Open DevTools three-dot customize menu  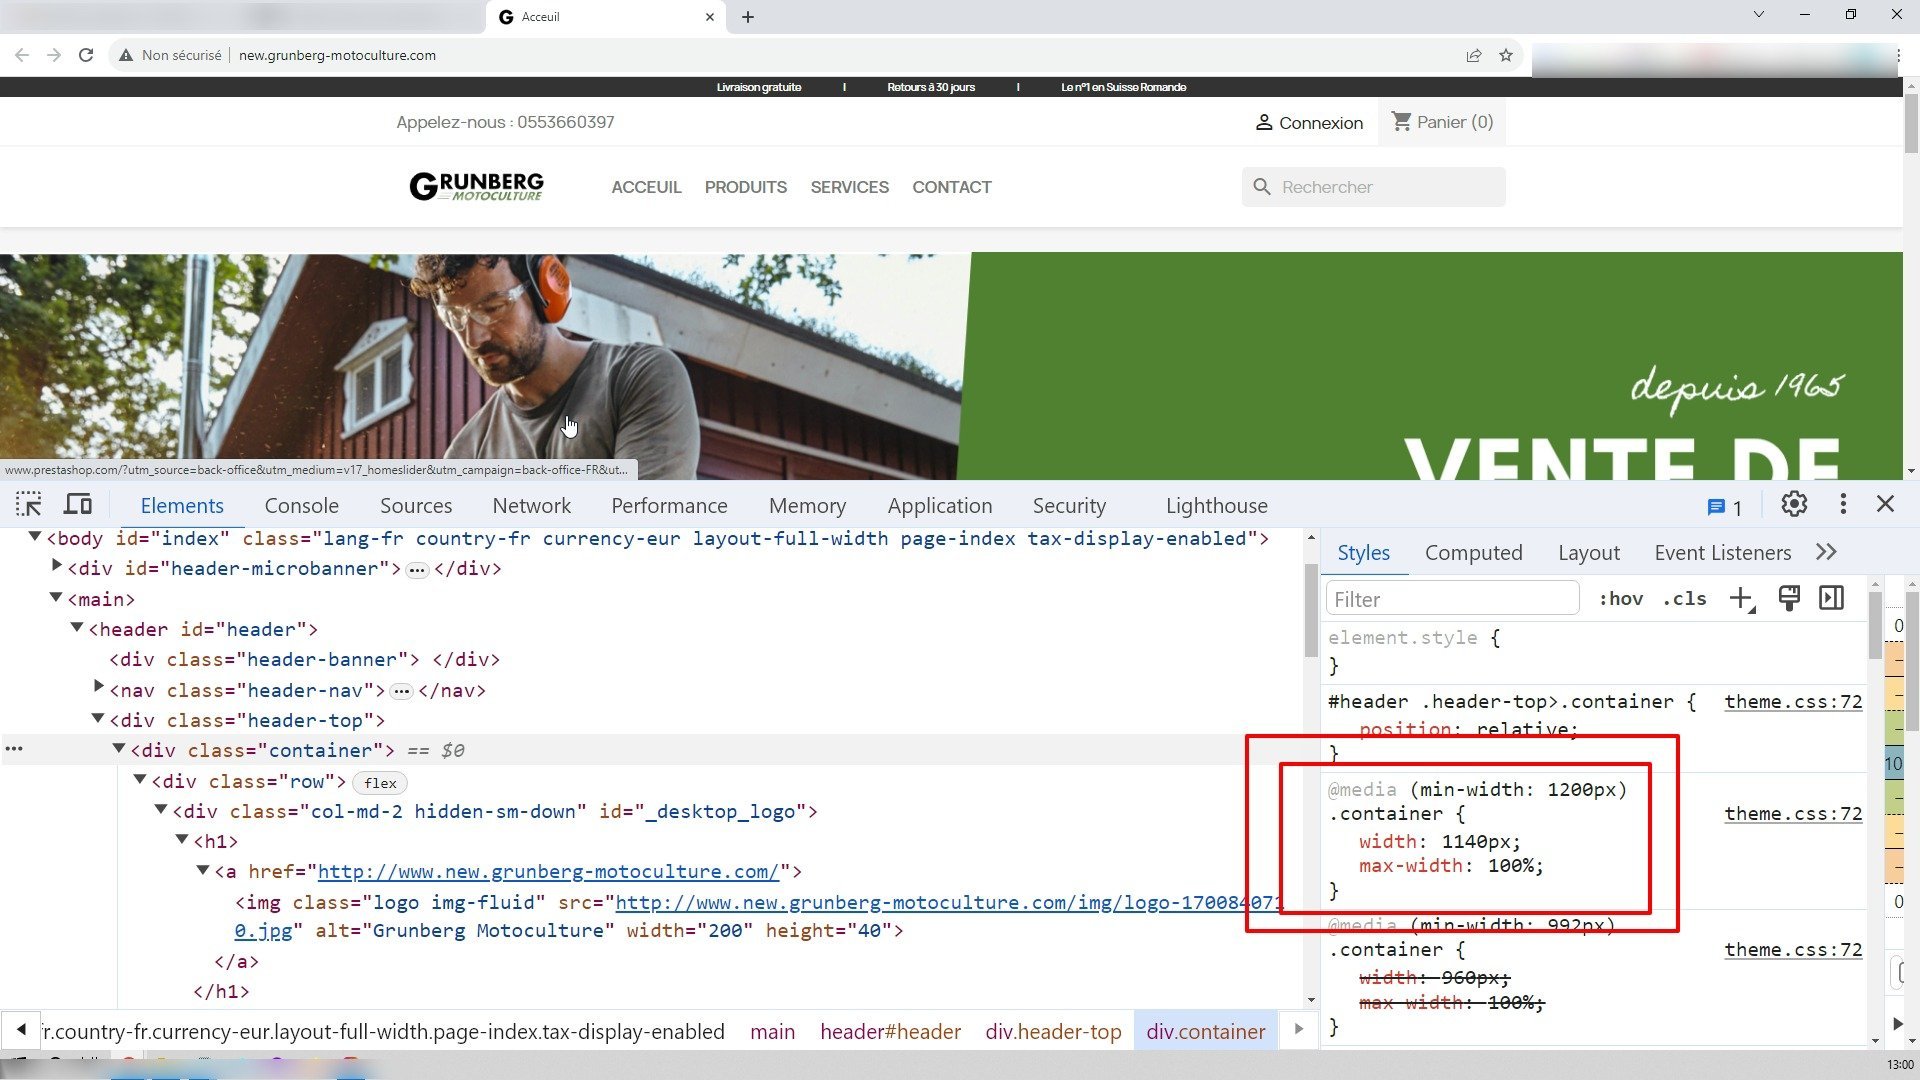tap(1843, 504)
